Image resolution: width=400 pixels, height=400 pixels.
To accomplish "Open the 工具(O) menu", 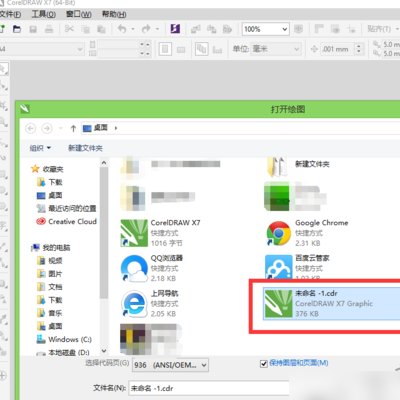I will [x=44, y=14].
